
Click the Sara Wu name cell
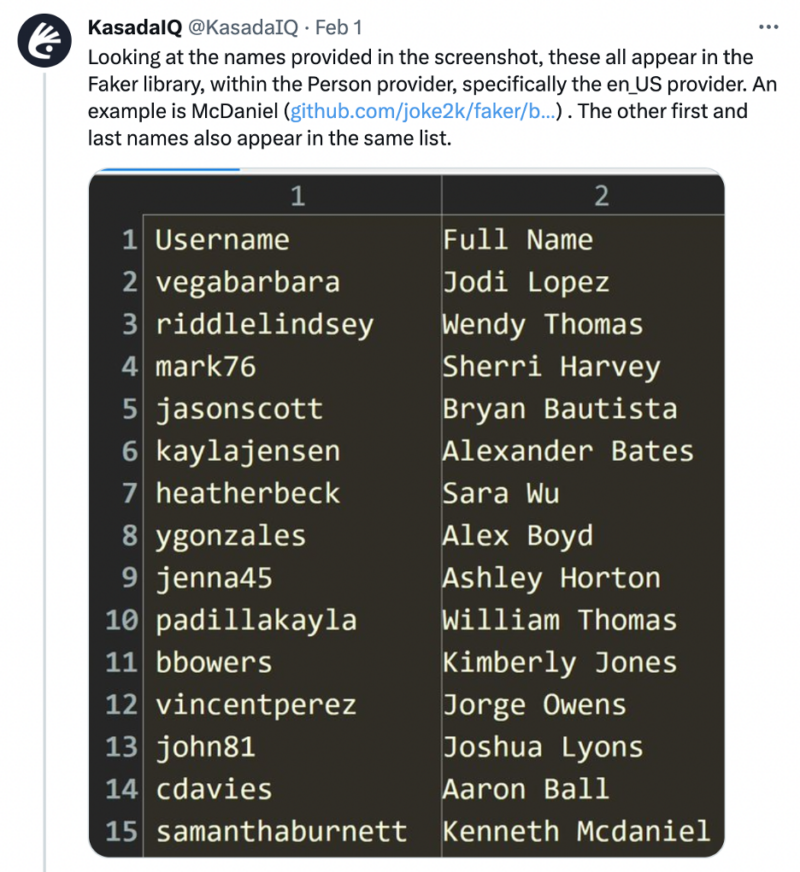501,493
